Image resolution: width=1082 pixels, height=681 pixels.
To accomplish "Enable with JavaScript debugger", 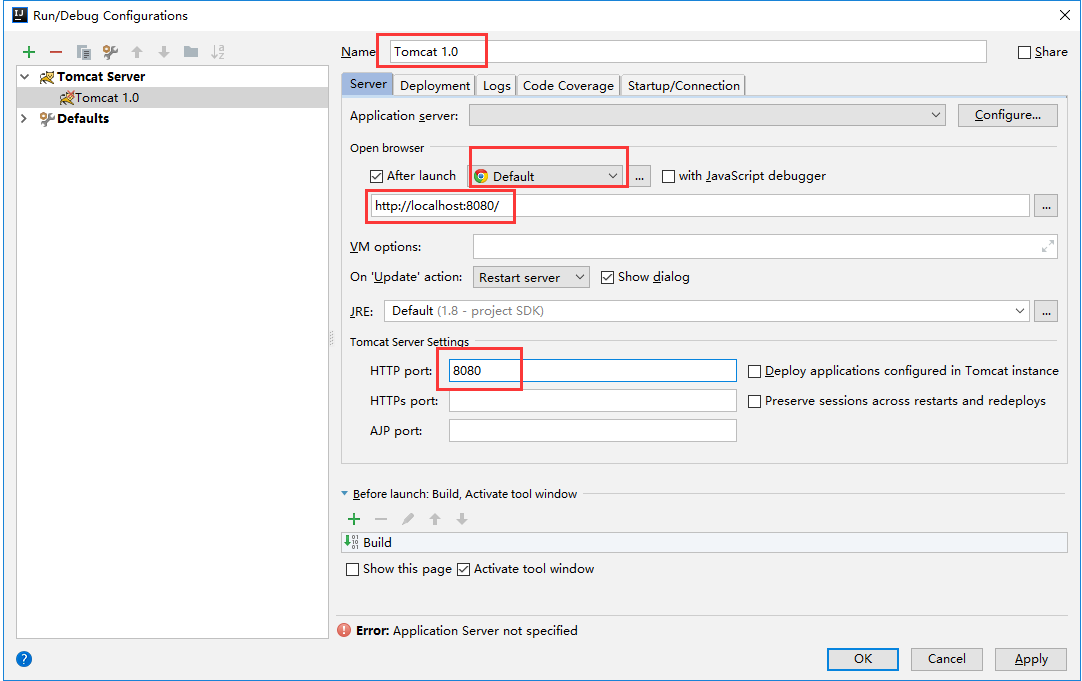I will coord(668,176).
